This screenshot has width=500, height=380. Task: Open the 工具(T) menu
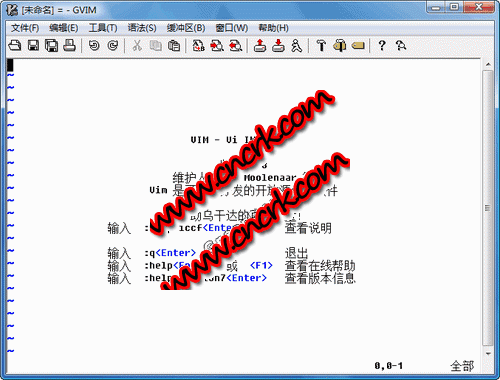click(x=103, y=28)
